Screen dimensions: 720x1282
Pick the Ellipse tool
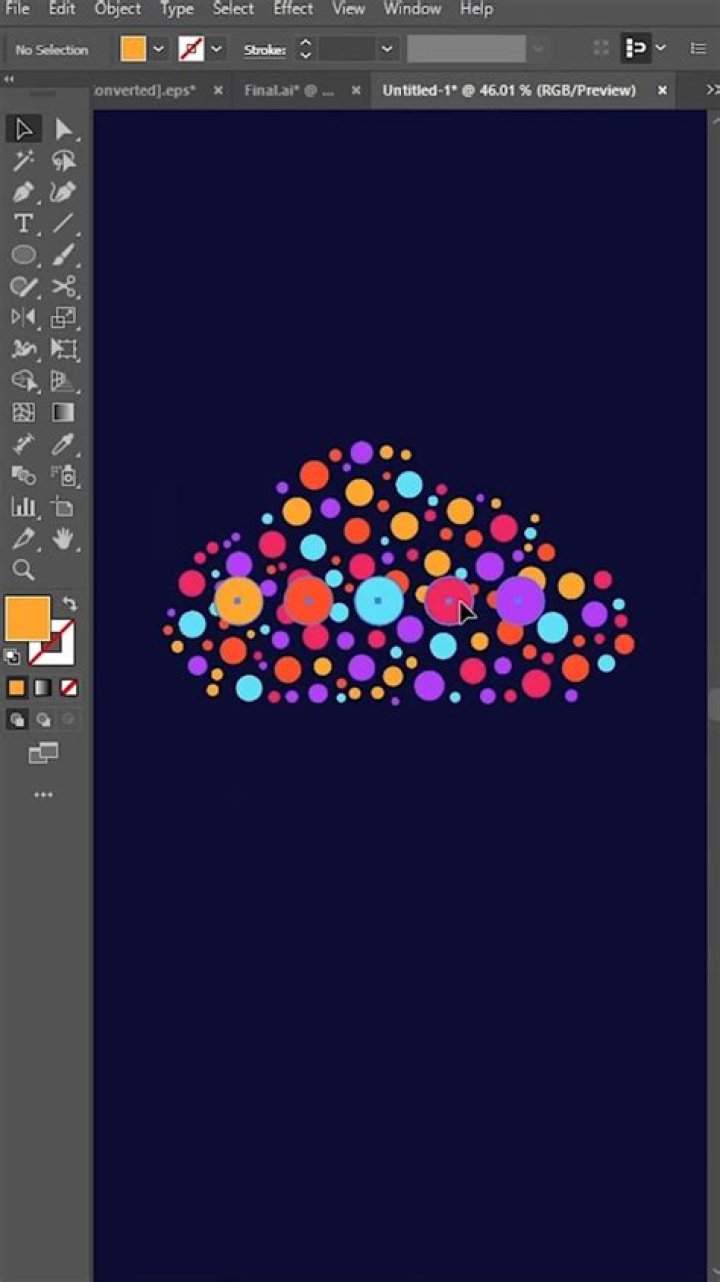tap(24, 255)
